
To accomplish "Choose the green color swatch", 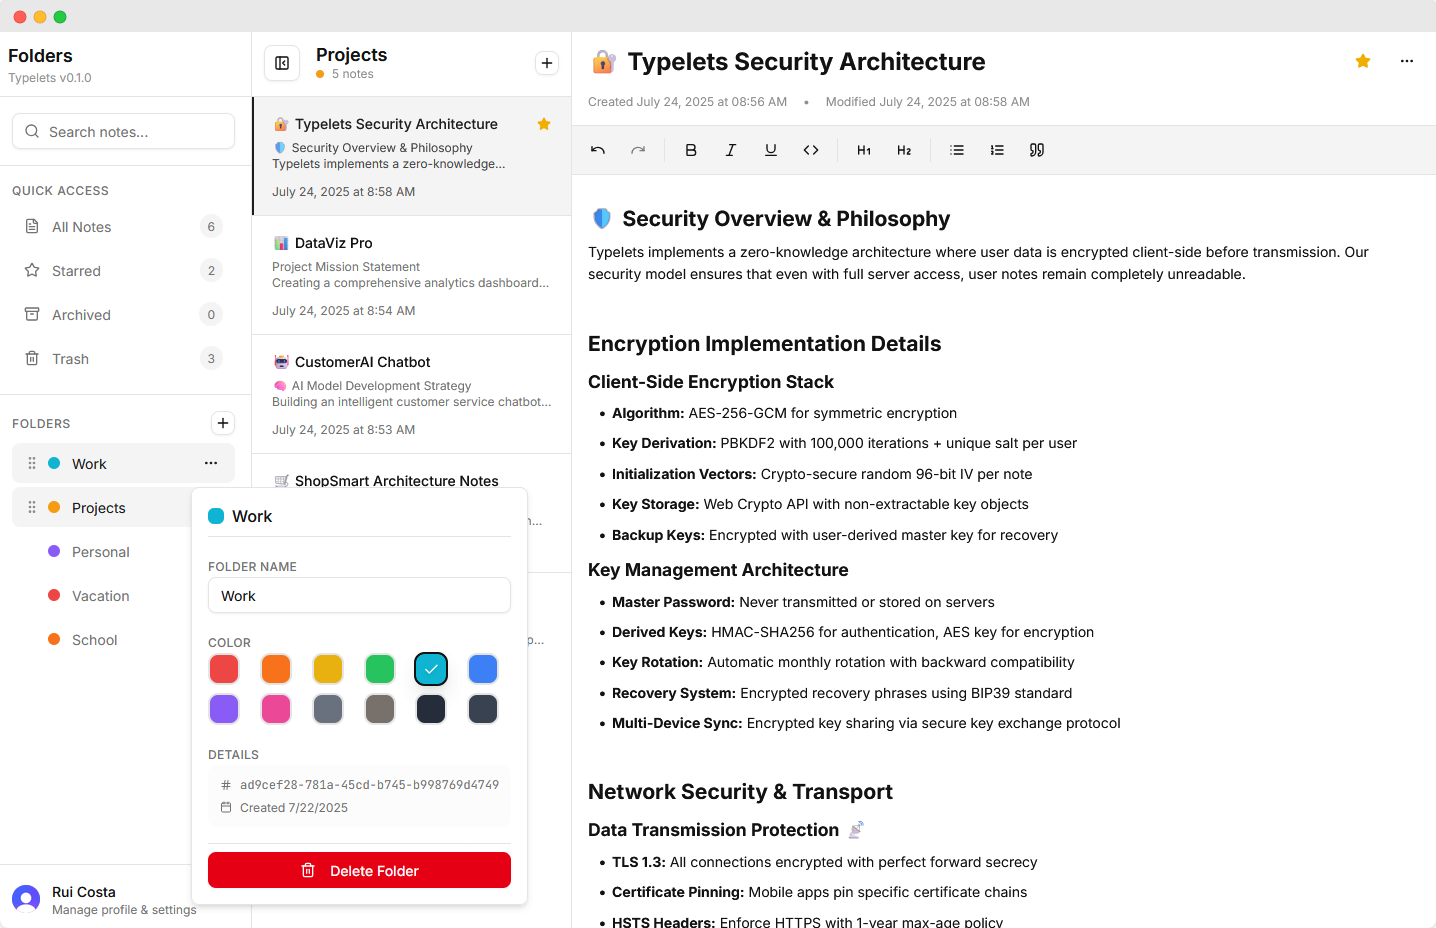I will [x=380, y=669].
